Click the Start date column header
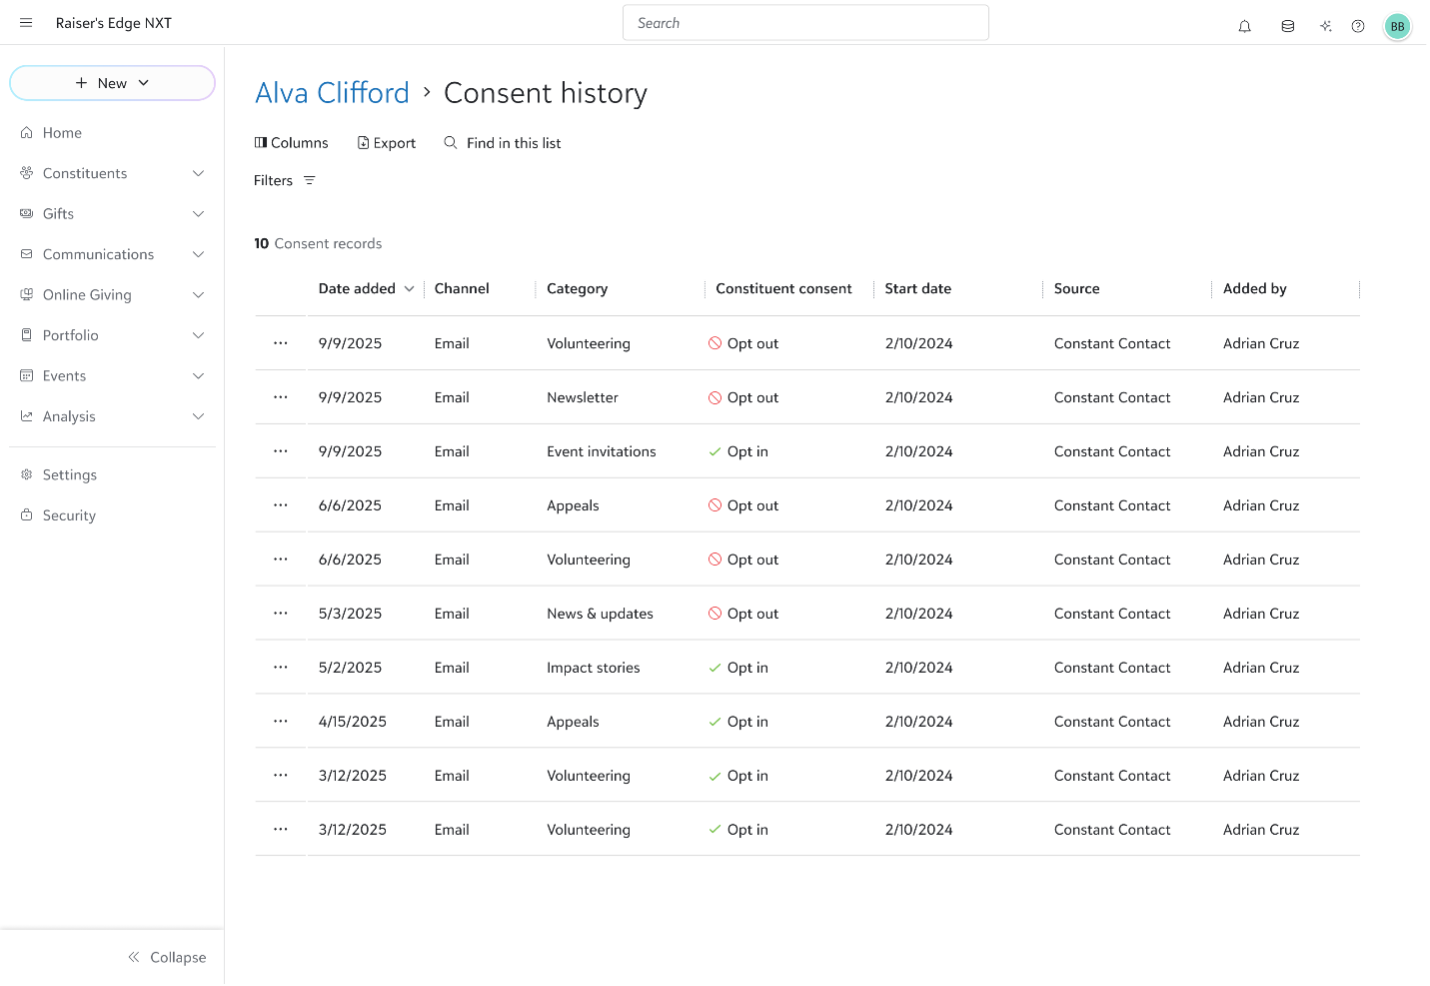 pyautogui.click(x=918, y=288)
